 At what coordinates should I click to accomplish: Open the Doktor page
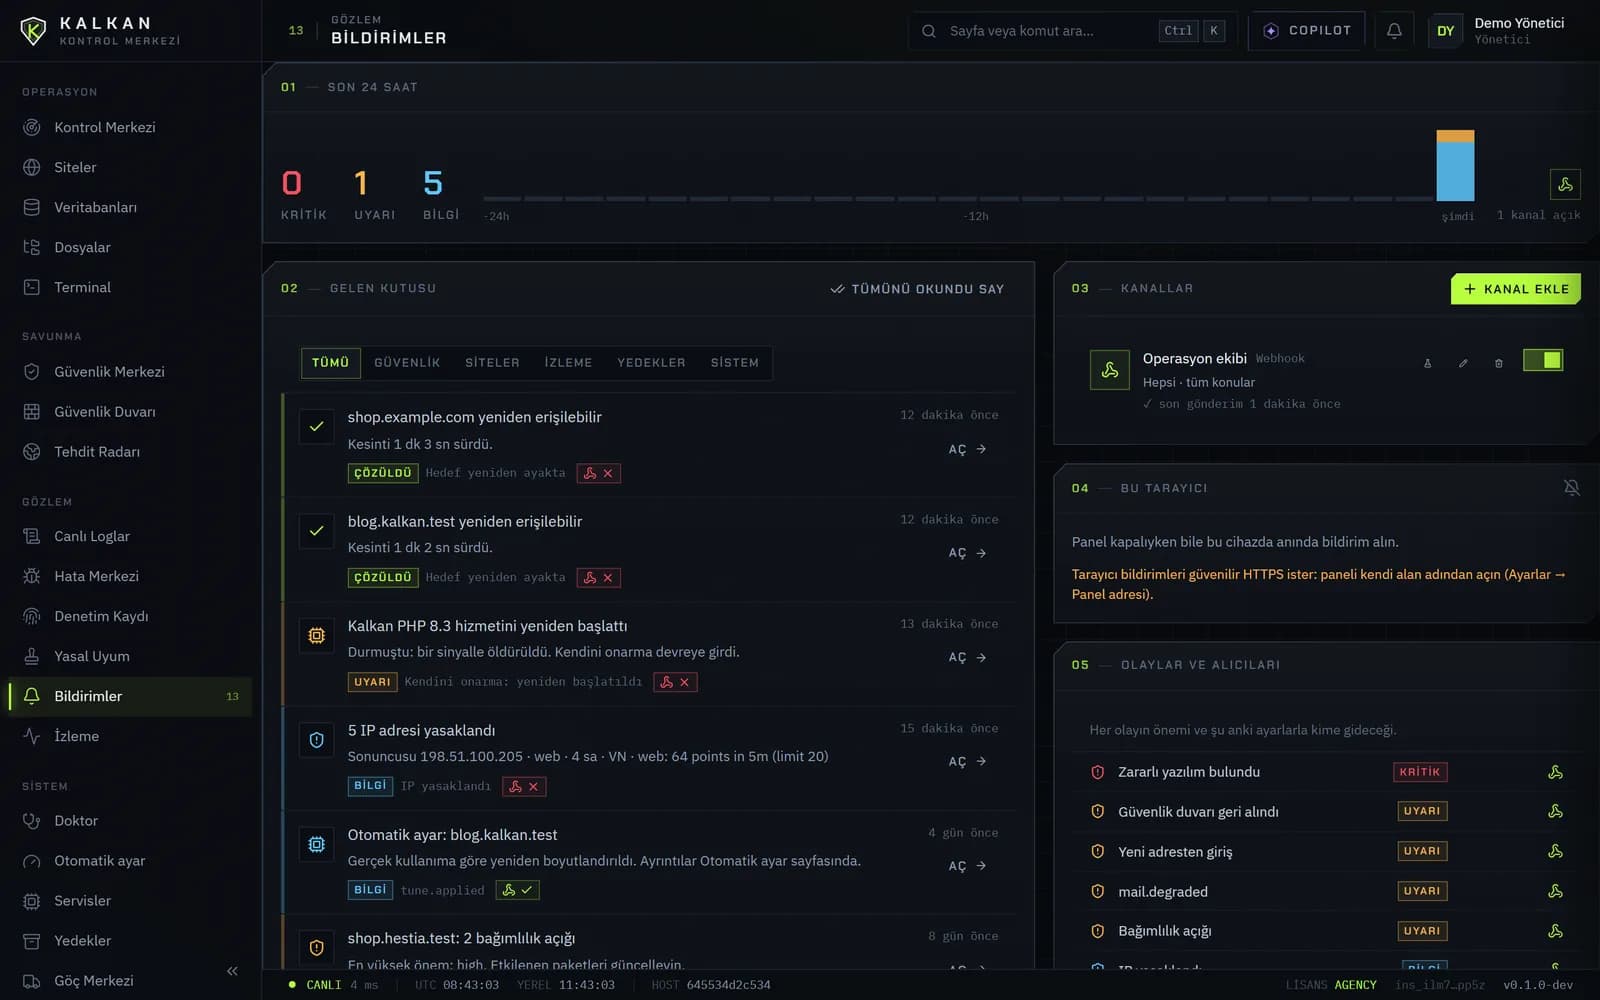(130, 820)
